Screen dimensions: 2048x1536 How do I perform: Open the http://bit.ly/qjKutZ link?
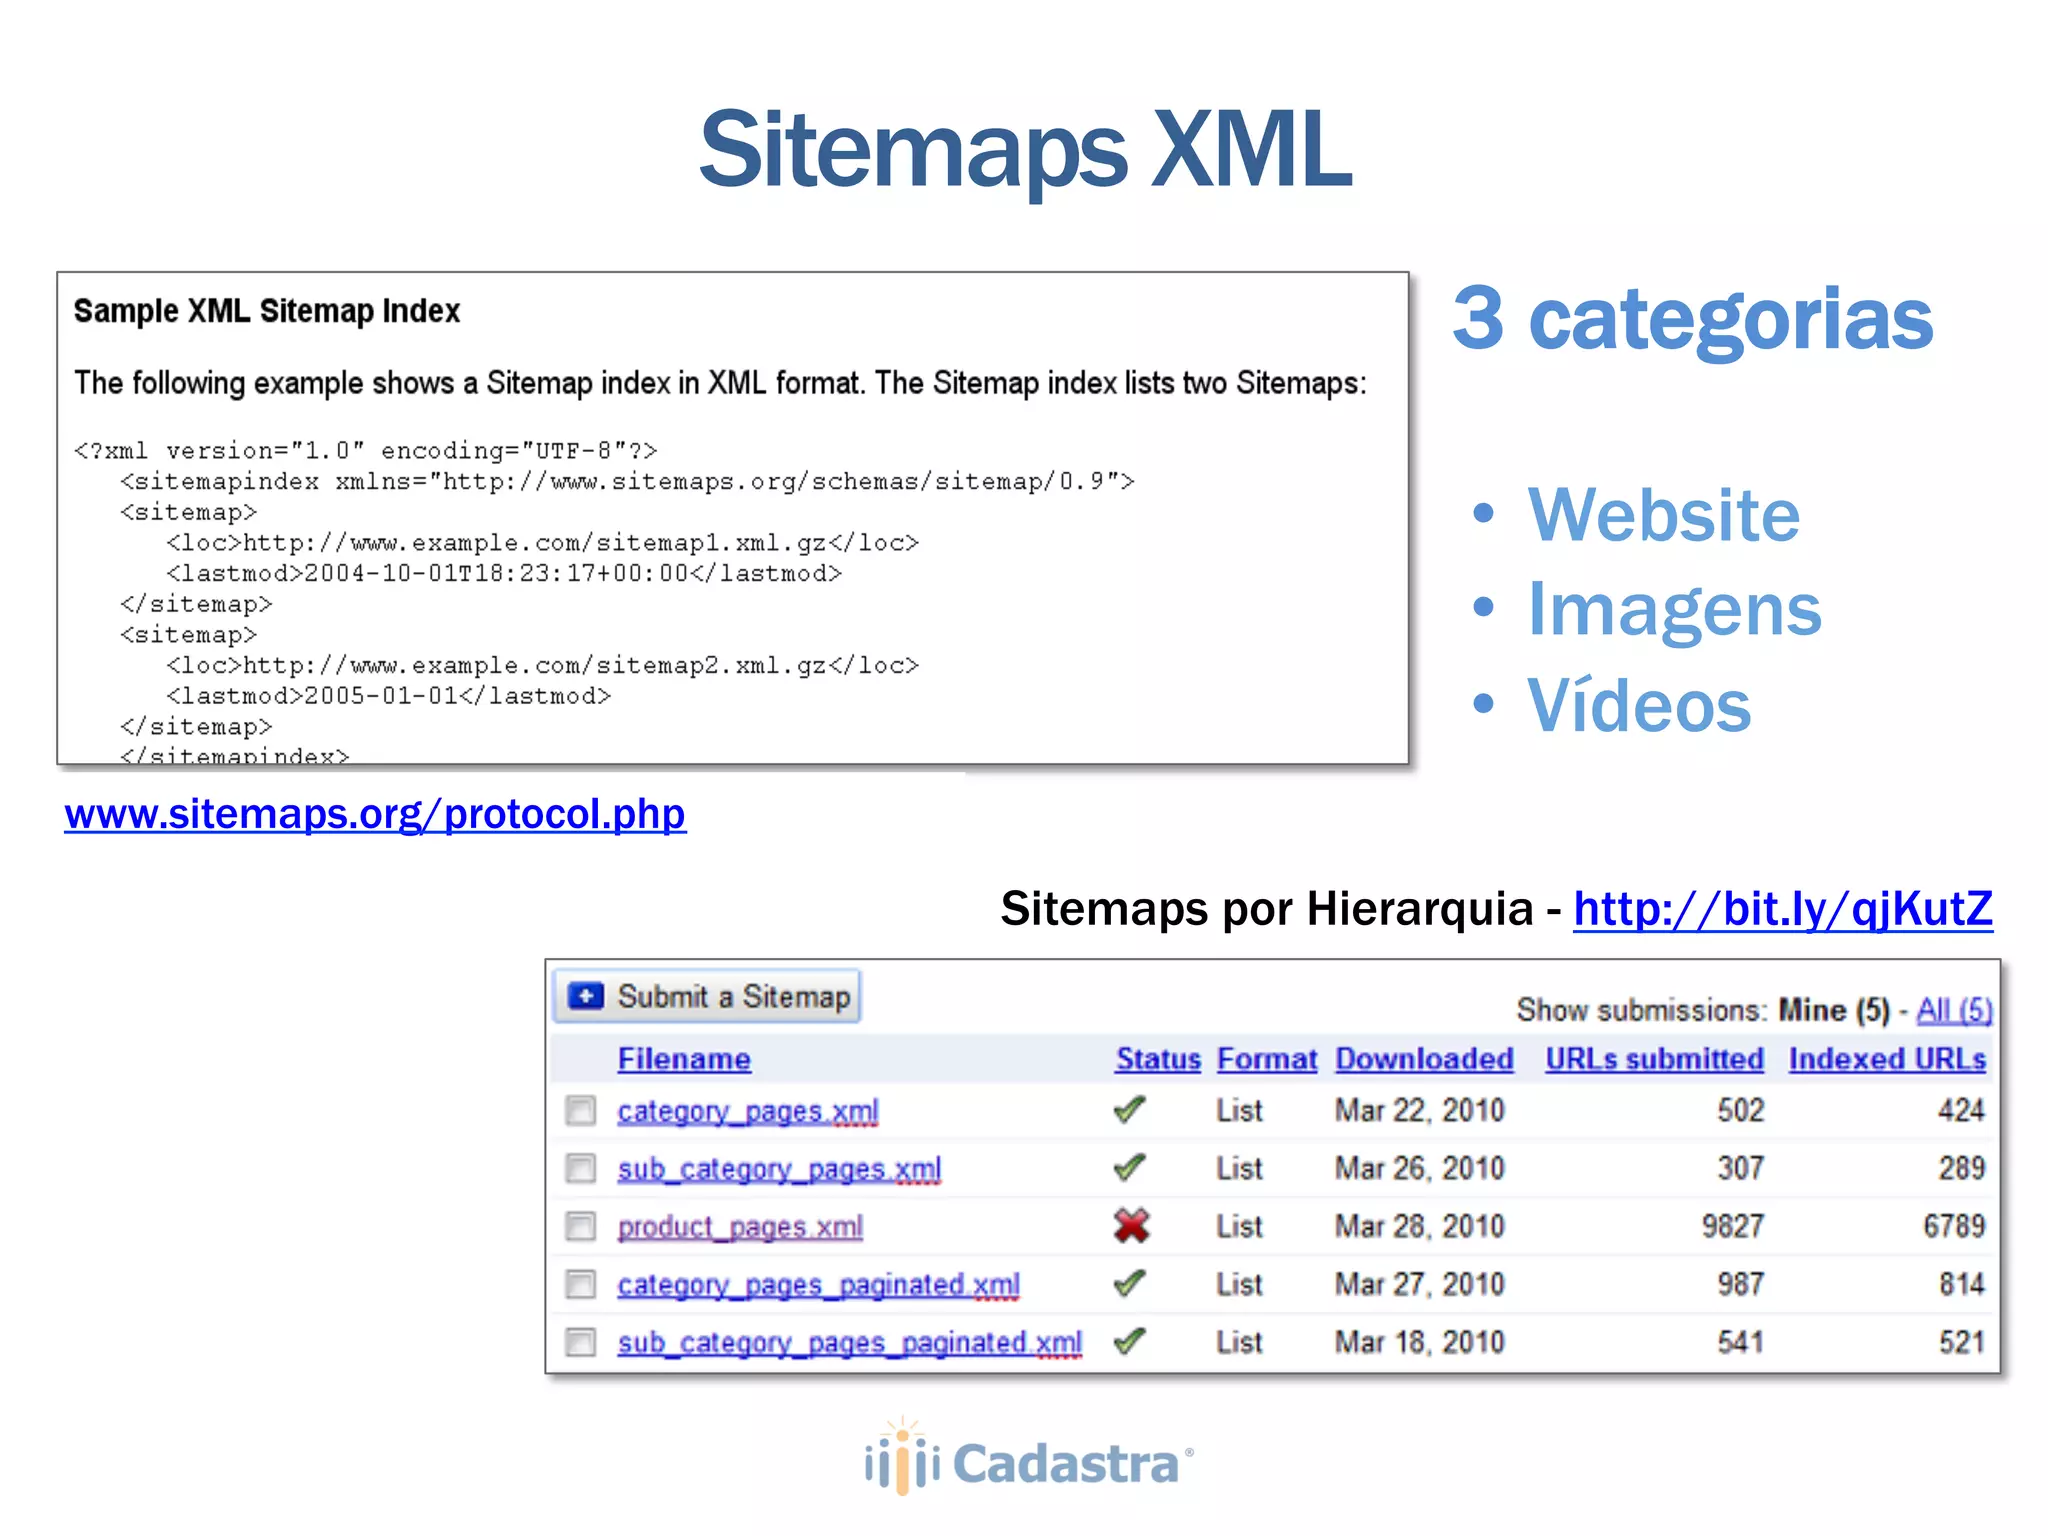coord(1783,909)
